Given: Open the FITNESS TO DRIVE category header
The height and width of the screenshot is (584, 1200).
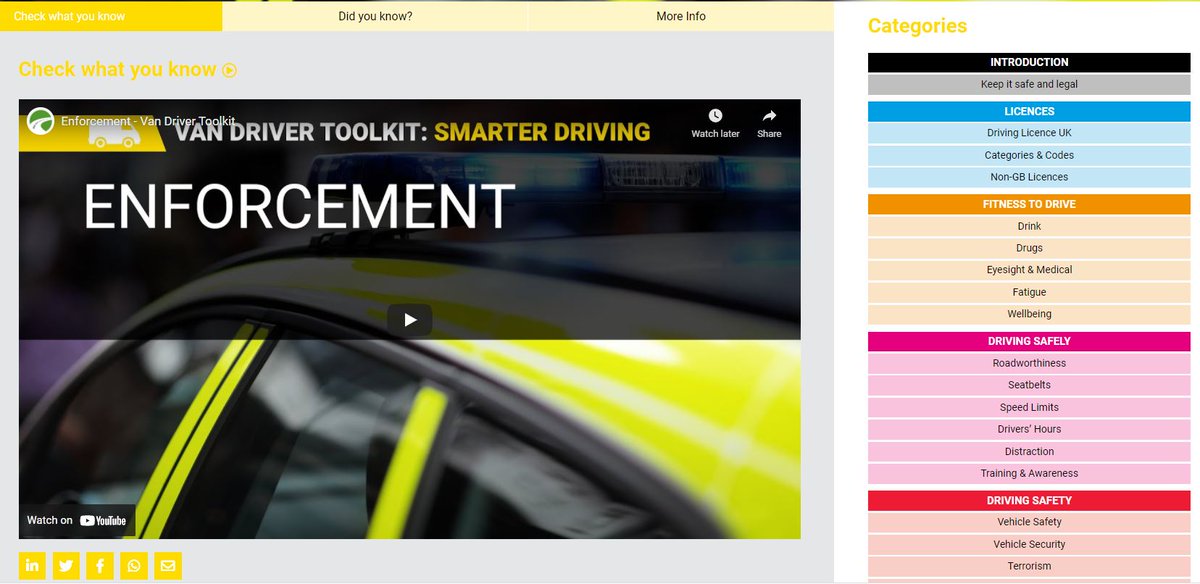Looking at the screenshot, I should coord(1029,204).
